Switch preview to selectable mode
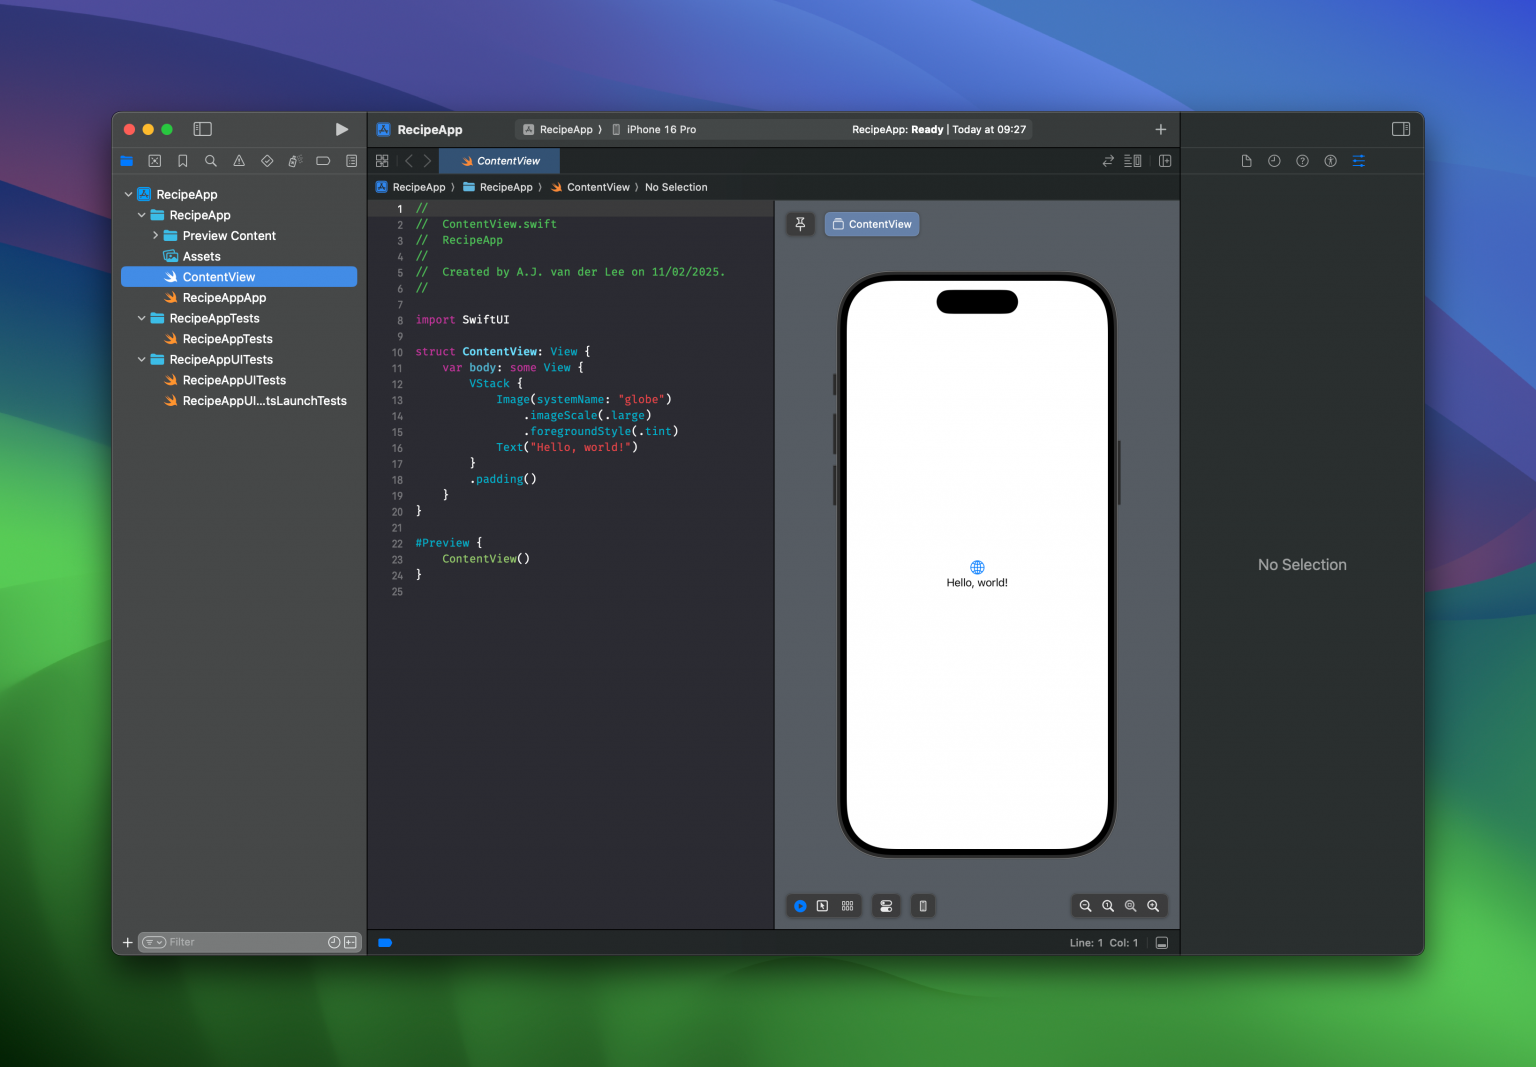This screenshot has height=1067, width=1536. 822,906
